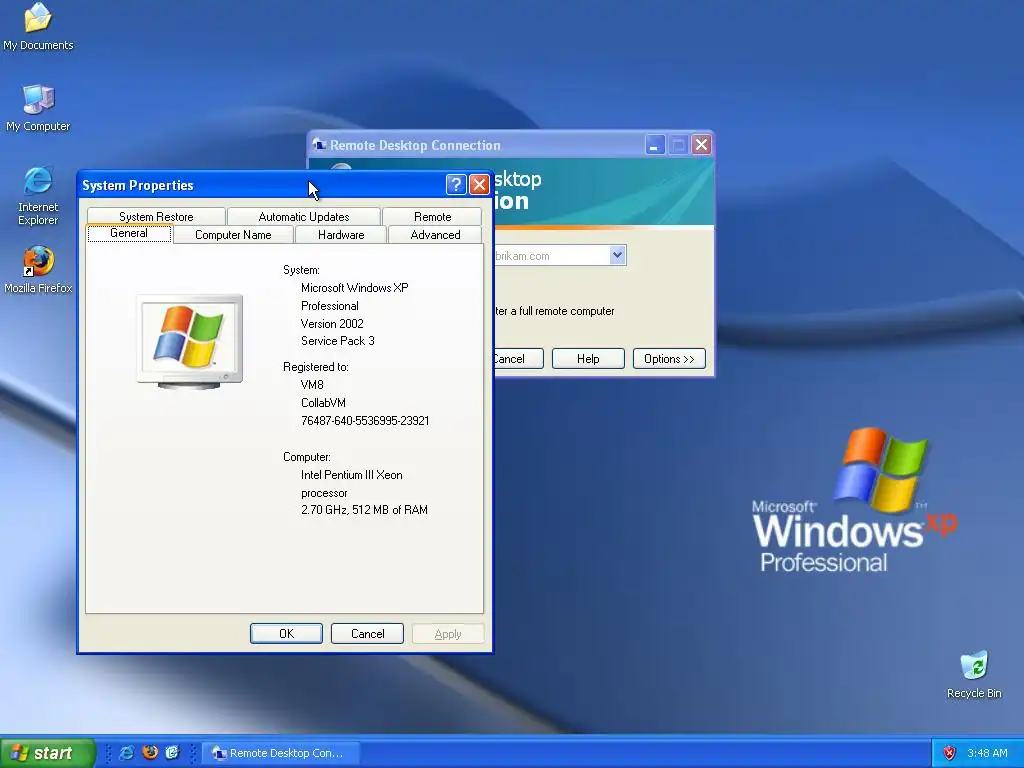Switch to the System Restore tab
This screenshot has width=1024, height=768.
coord(156,216)
